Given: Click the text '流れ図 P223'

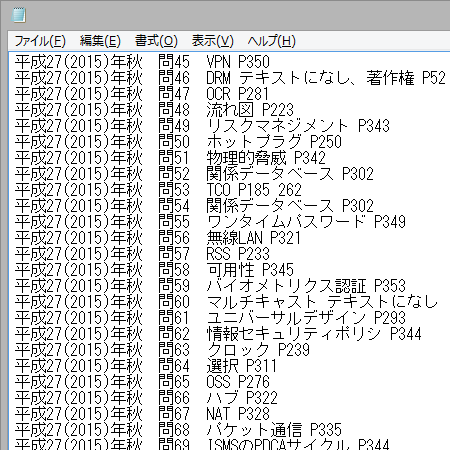Looking at the screenshot, I should point(250,110).
